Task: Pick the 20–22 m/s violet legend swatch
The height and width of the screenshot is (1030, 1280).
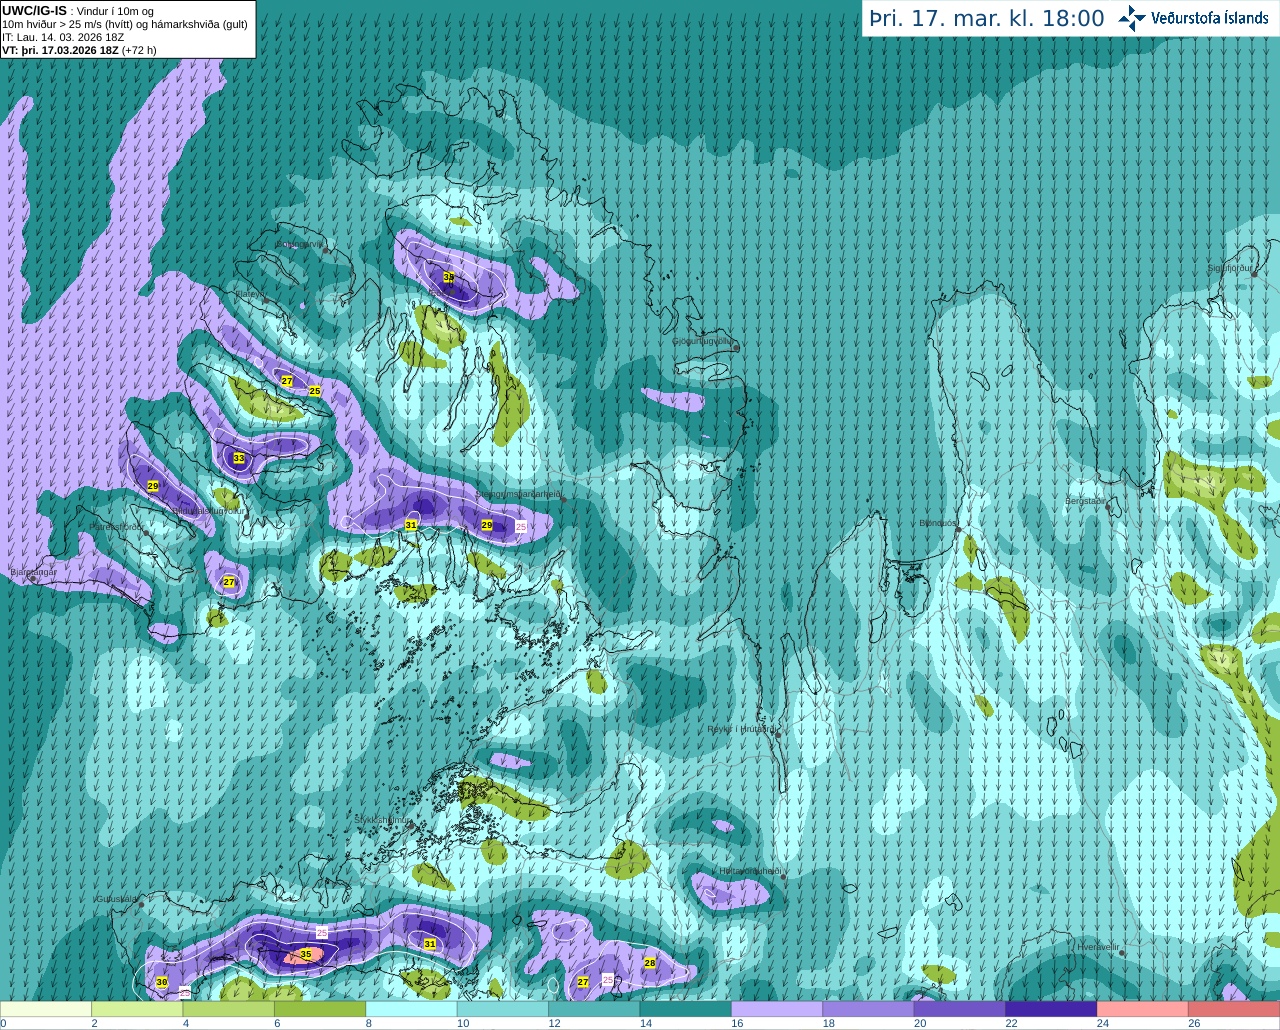Action: pos(960,1010)
